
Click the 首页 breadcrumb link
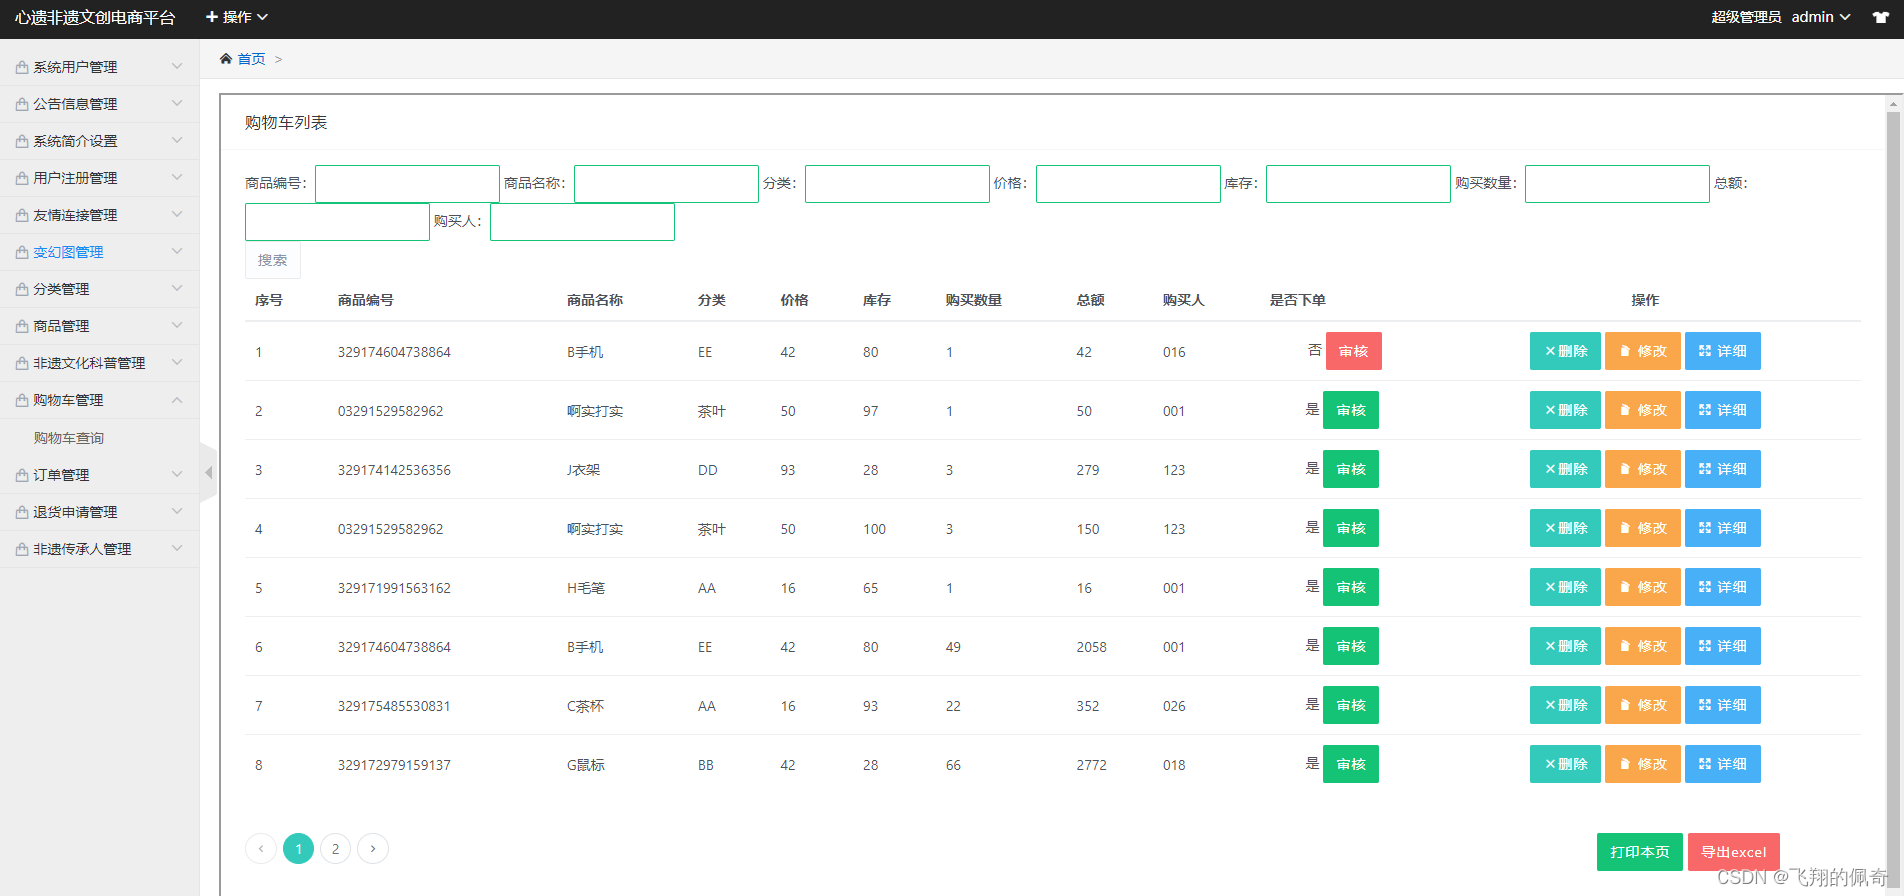coord(251,59)
